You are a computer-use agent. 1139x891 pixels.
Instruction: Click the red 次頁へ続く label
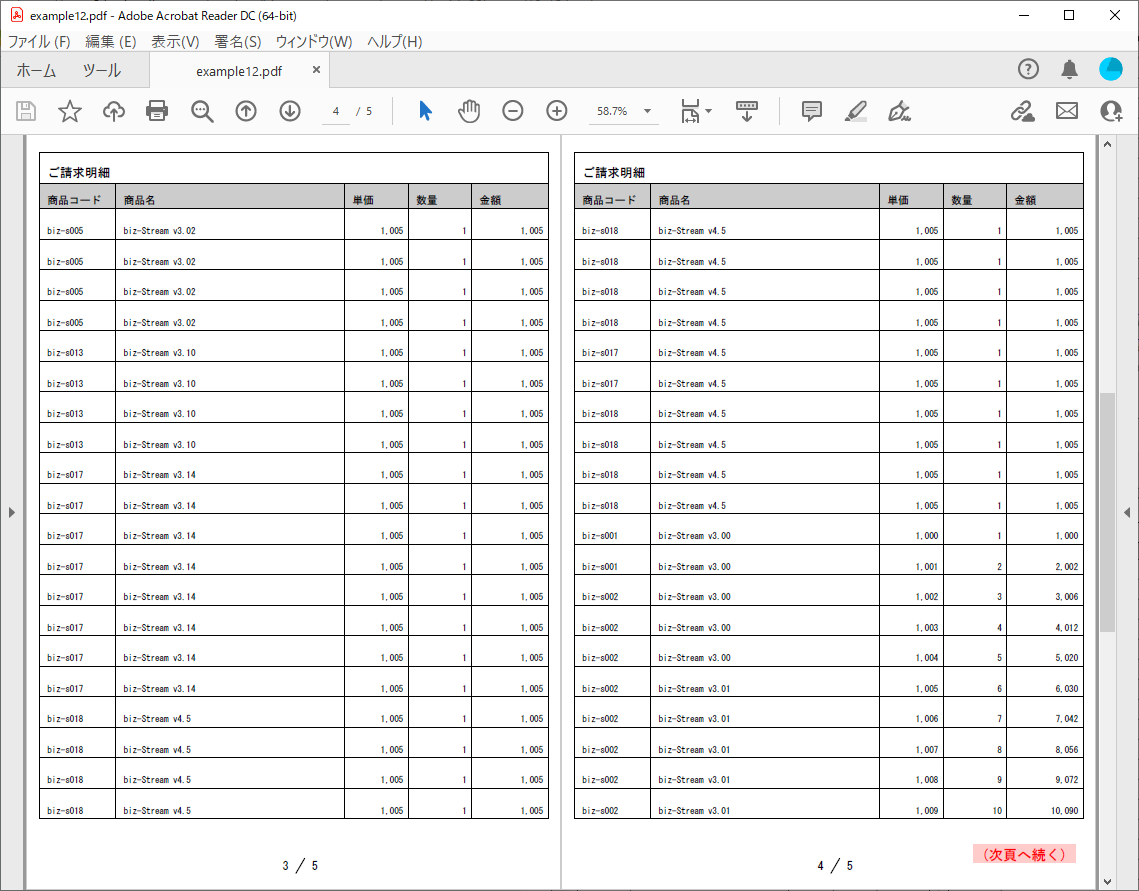click(x=1024, y=855)
